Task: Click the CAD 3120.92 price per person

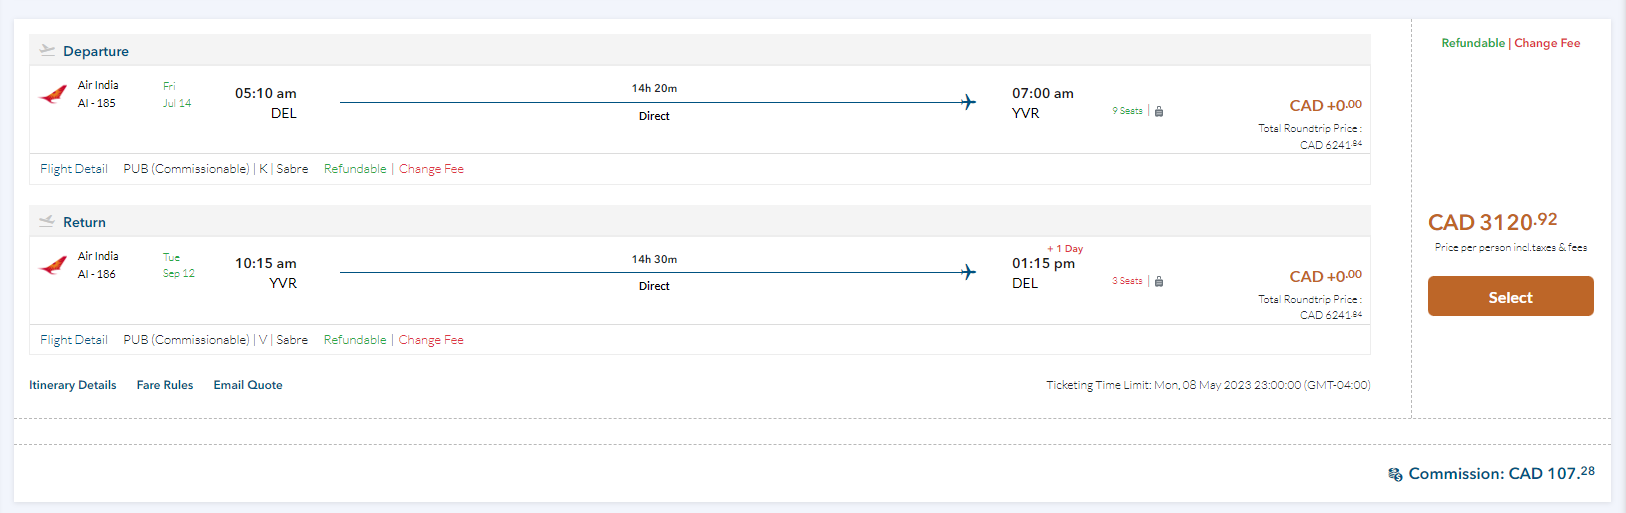Action: (x=1492, y=222)
